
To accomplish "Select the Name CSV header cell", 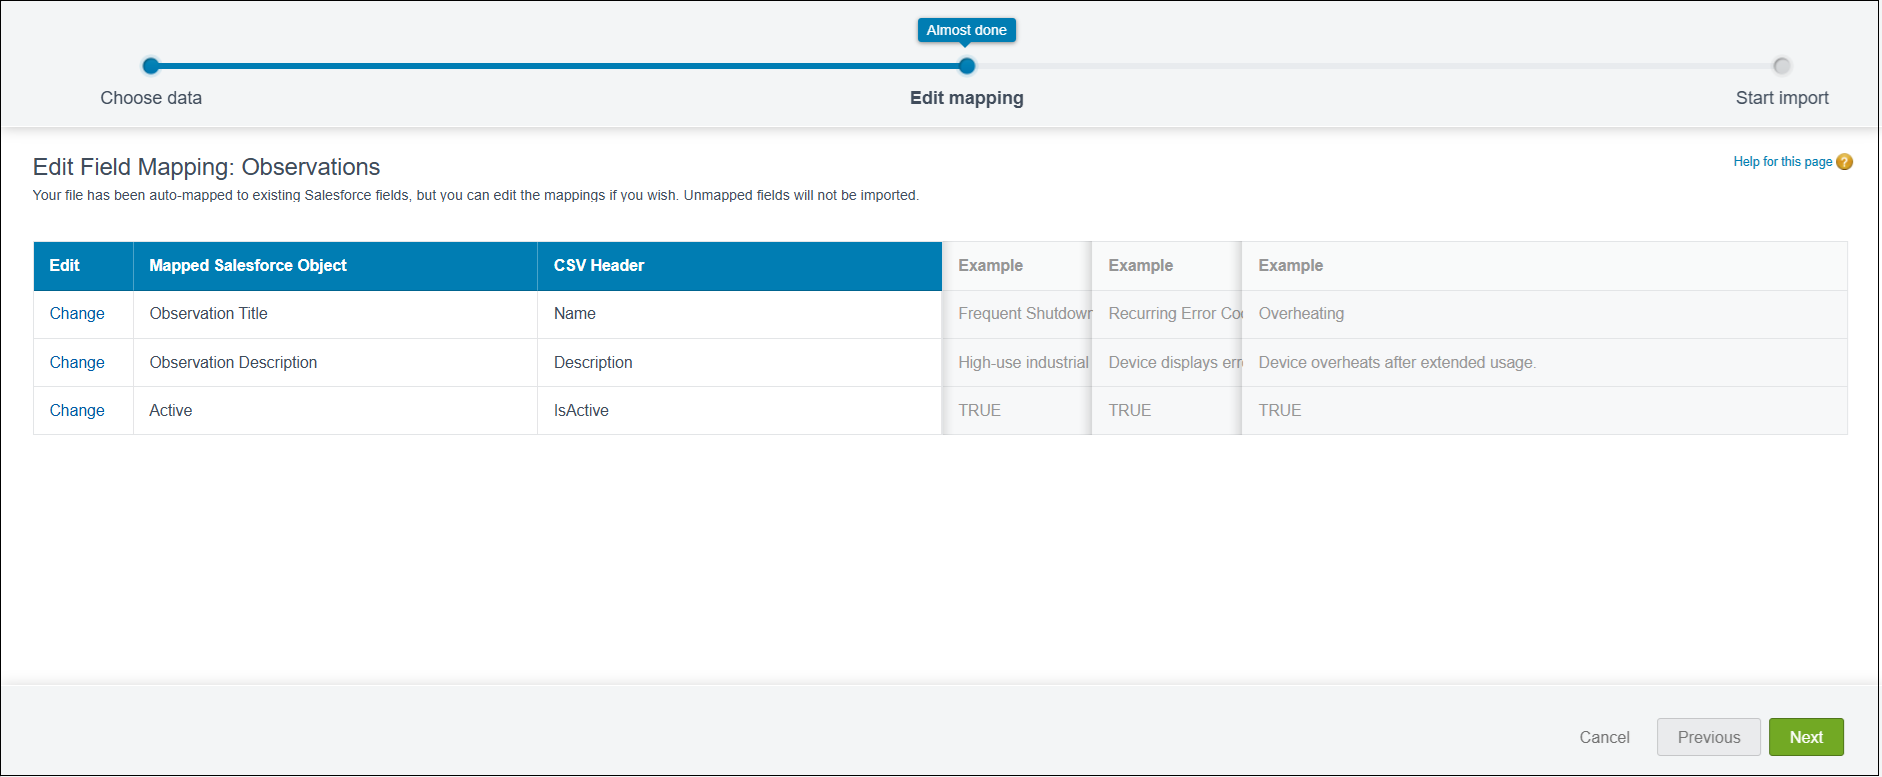I will (740, 314).
